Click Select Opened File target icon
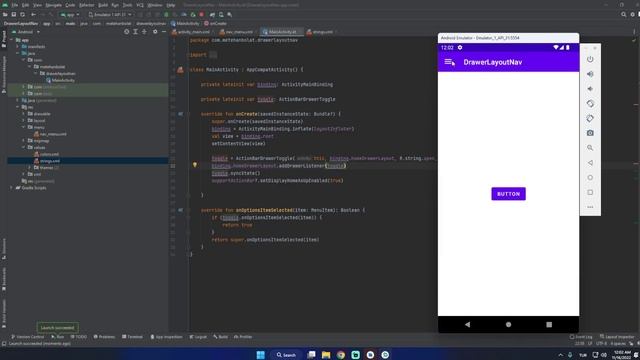The width and height of the screenshot is (640, 360). tap(127, 31)
